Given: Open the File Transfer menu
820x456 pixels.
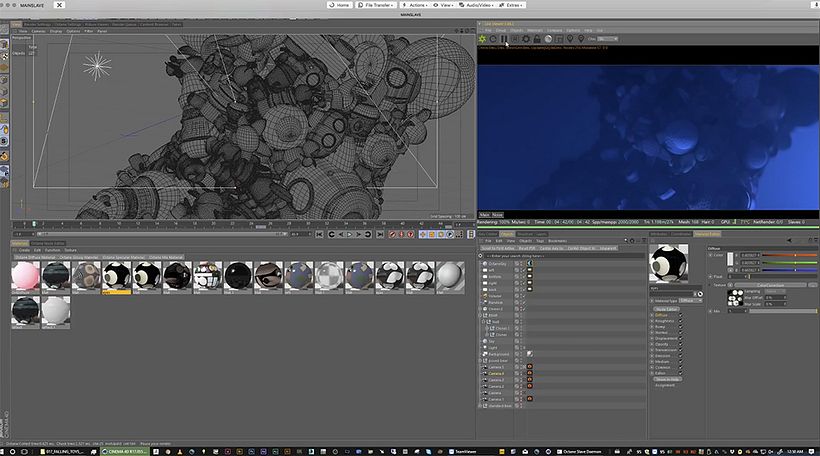Looking at the screenshot, I should [x=376, y=5].
